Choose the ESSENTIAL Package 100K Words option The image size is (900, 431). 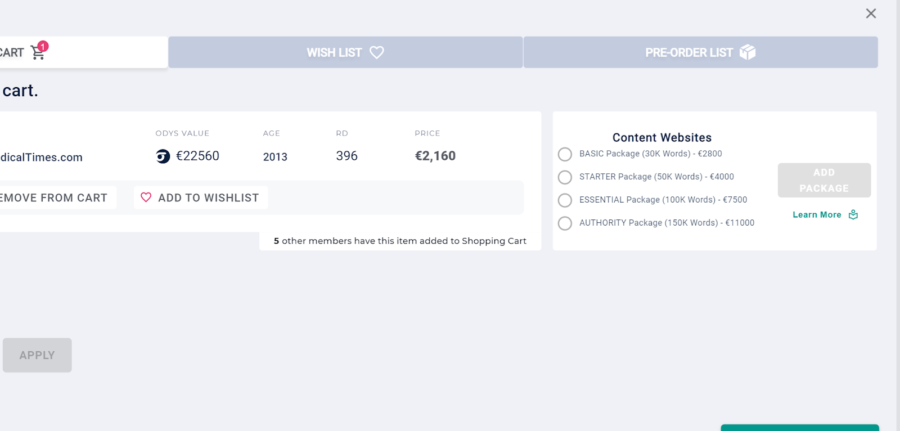(x=565, y=200)
